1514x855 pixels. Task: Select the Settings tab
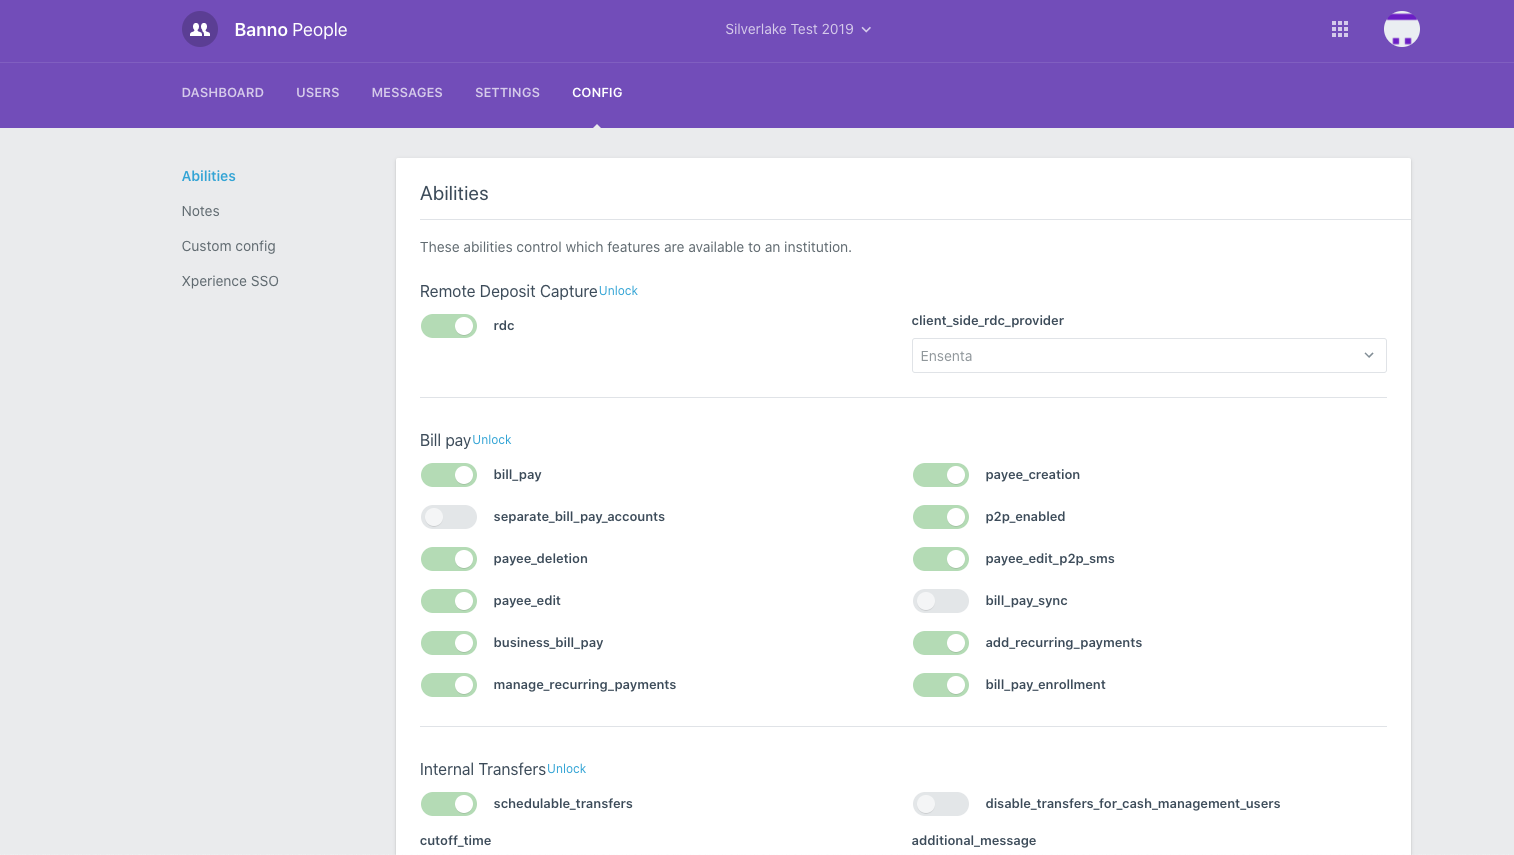pos(507,93)
